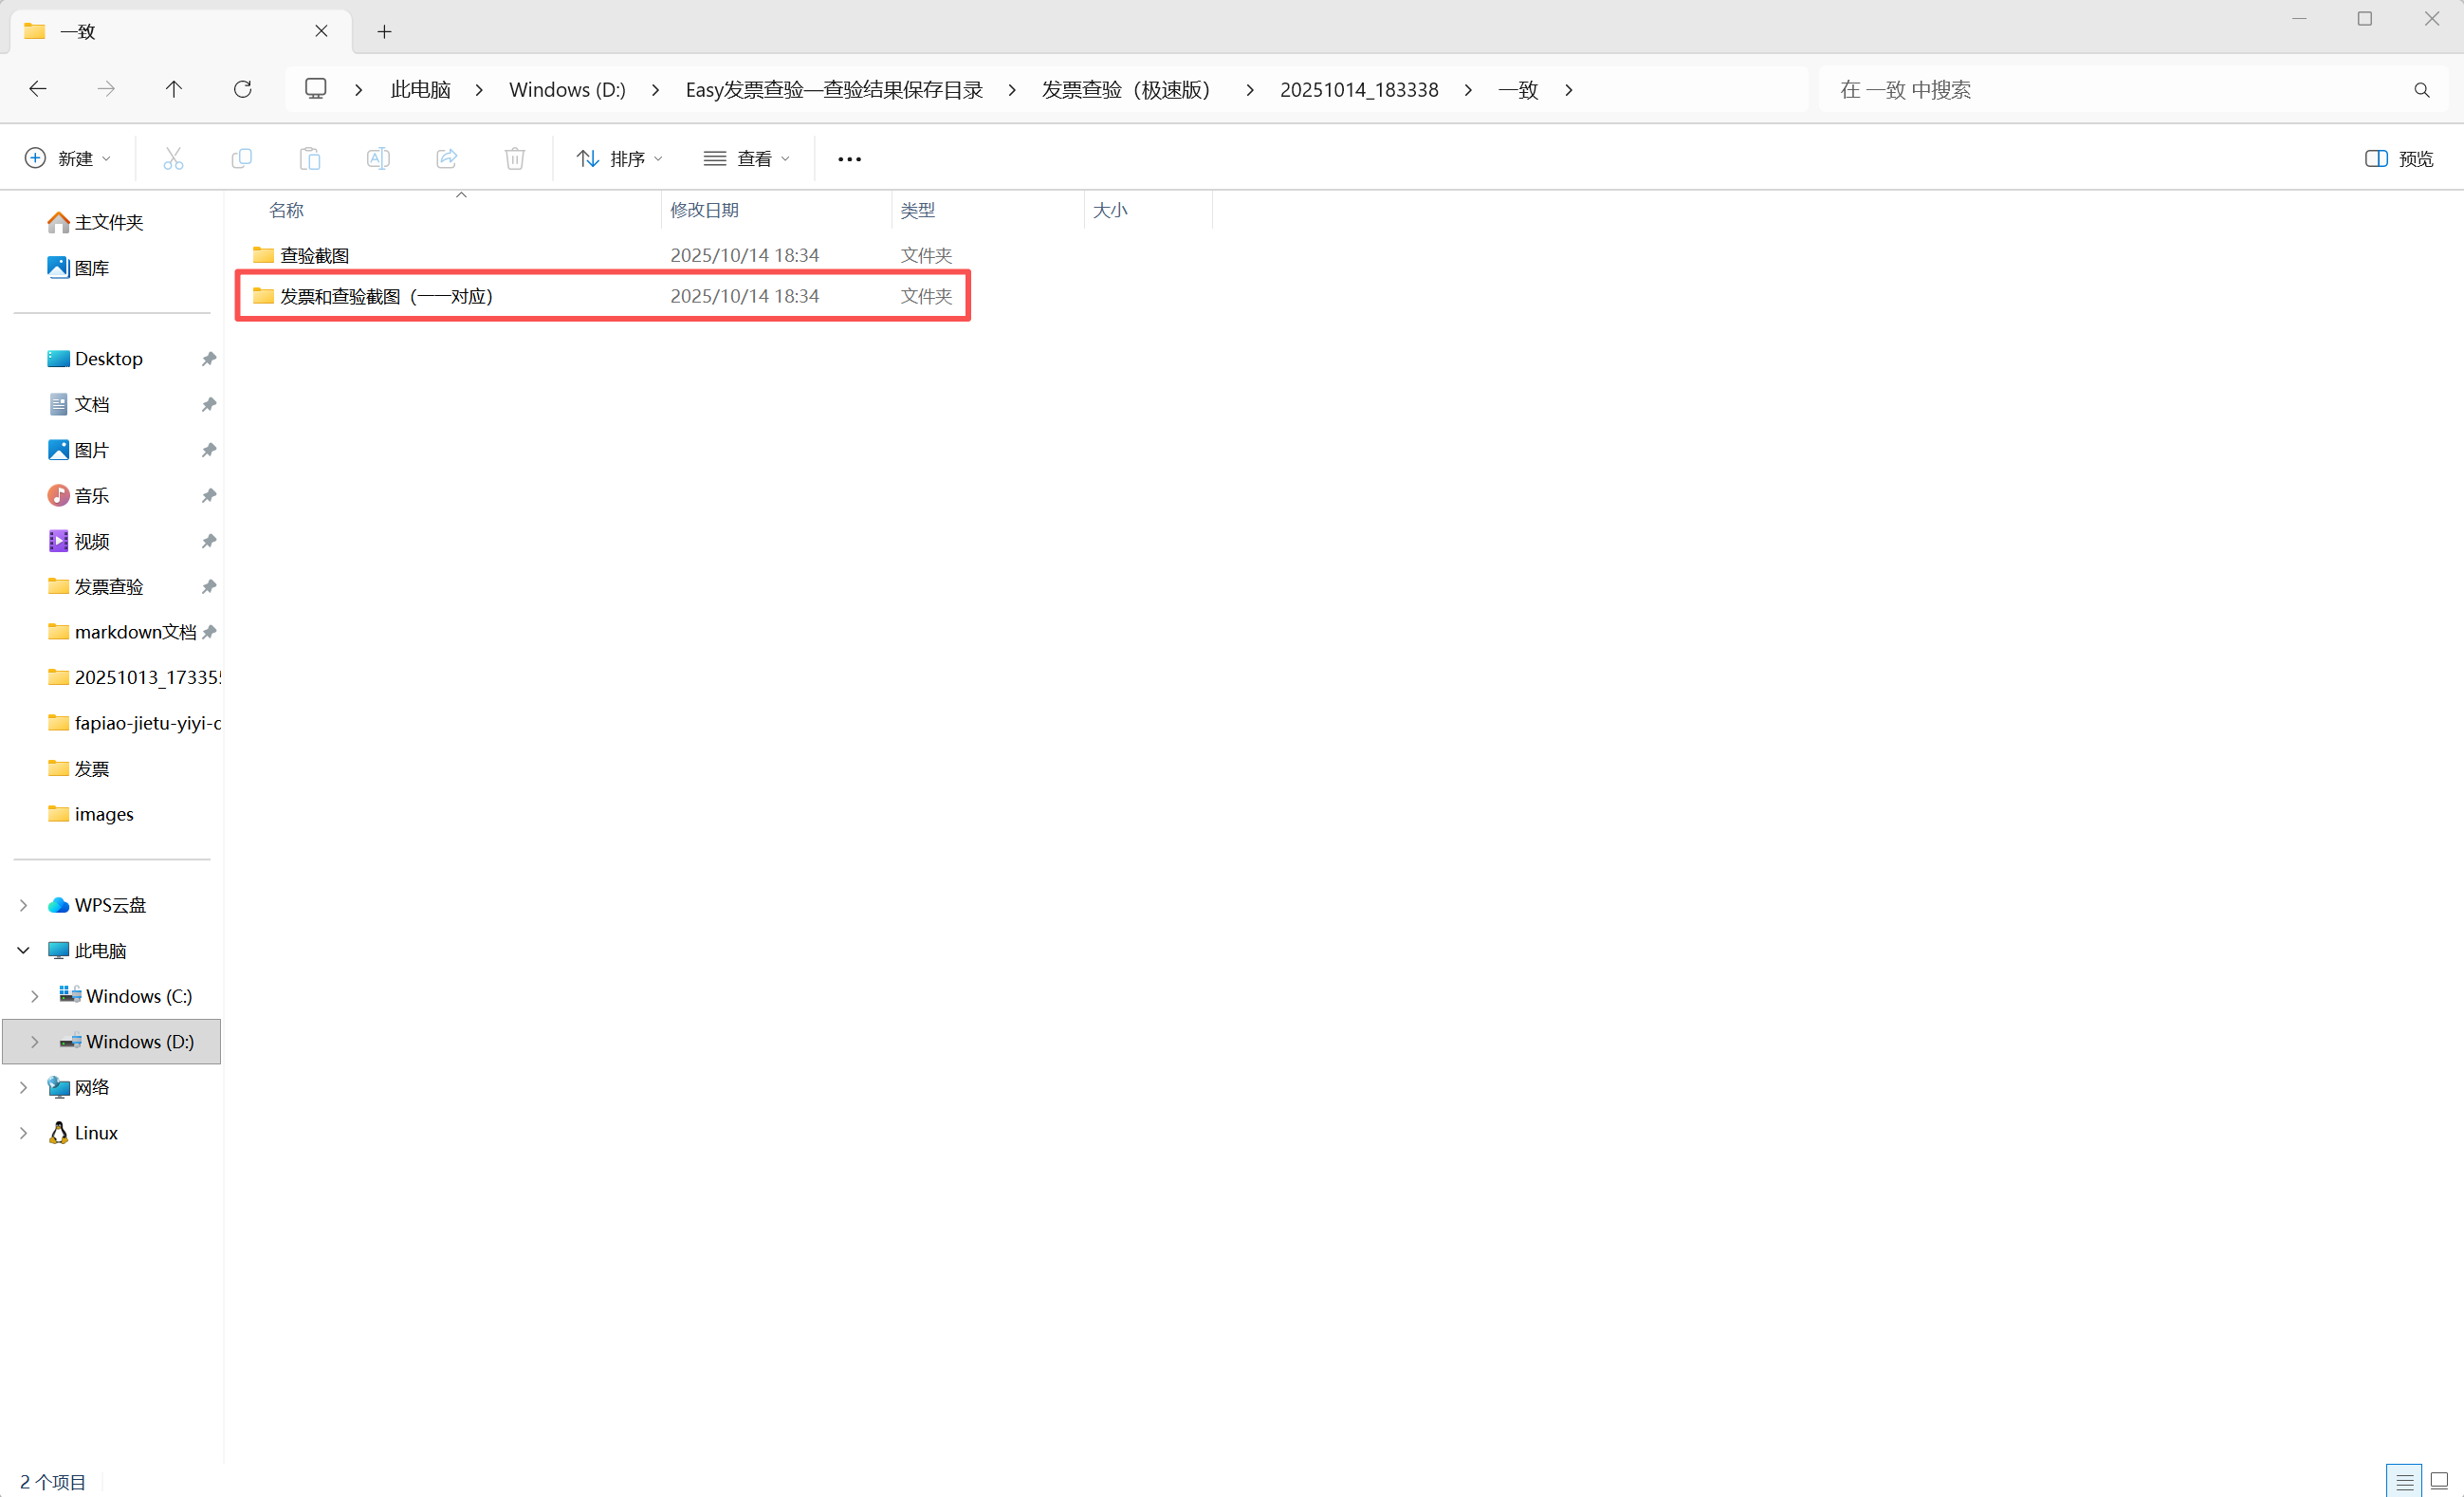Switch to details view icon at bottom right
This screenshot has height=1497, width=2464.
2404,1481
